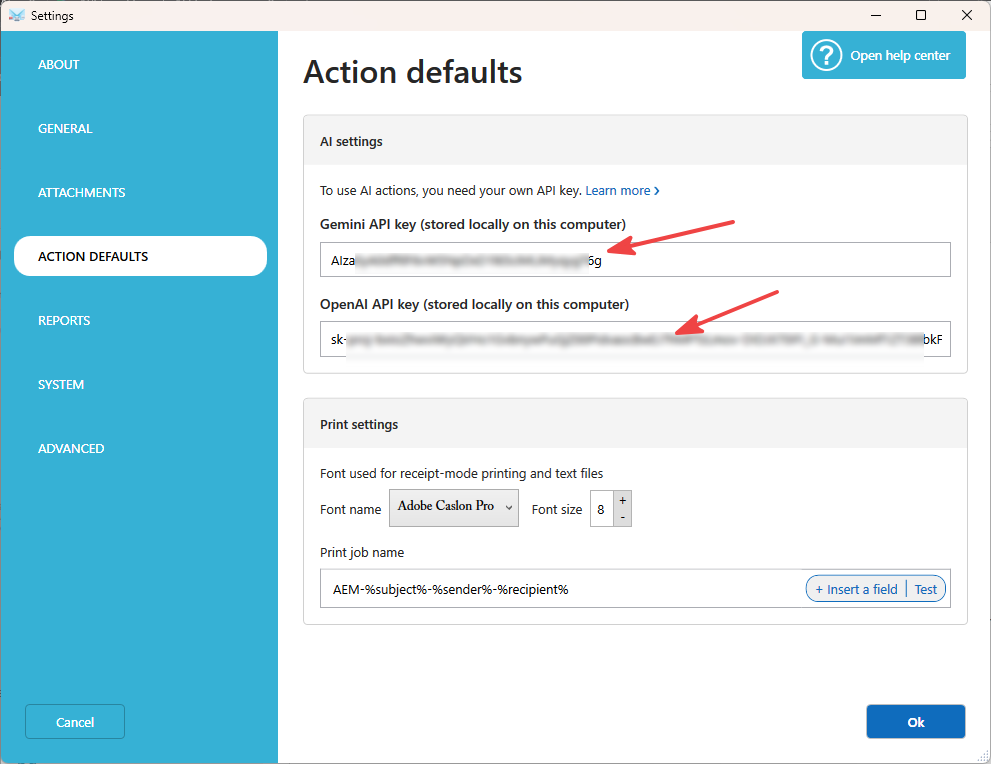The image size is (991, 764).
Task: Increase font size with plus button
Action: click(623, 500)
